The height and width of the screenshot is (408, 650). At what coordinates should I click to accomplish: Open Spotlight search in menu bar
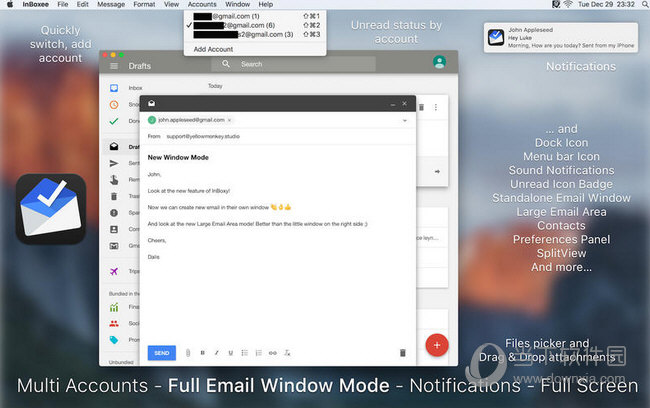pyautogui.click(x=644, y=4)
